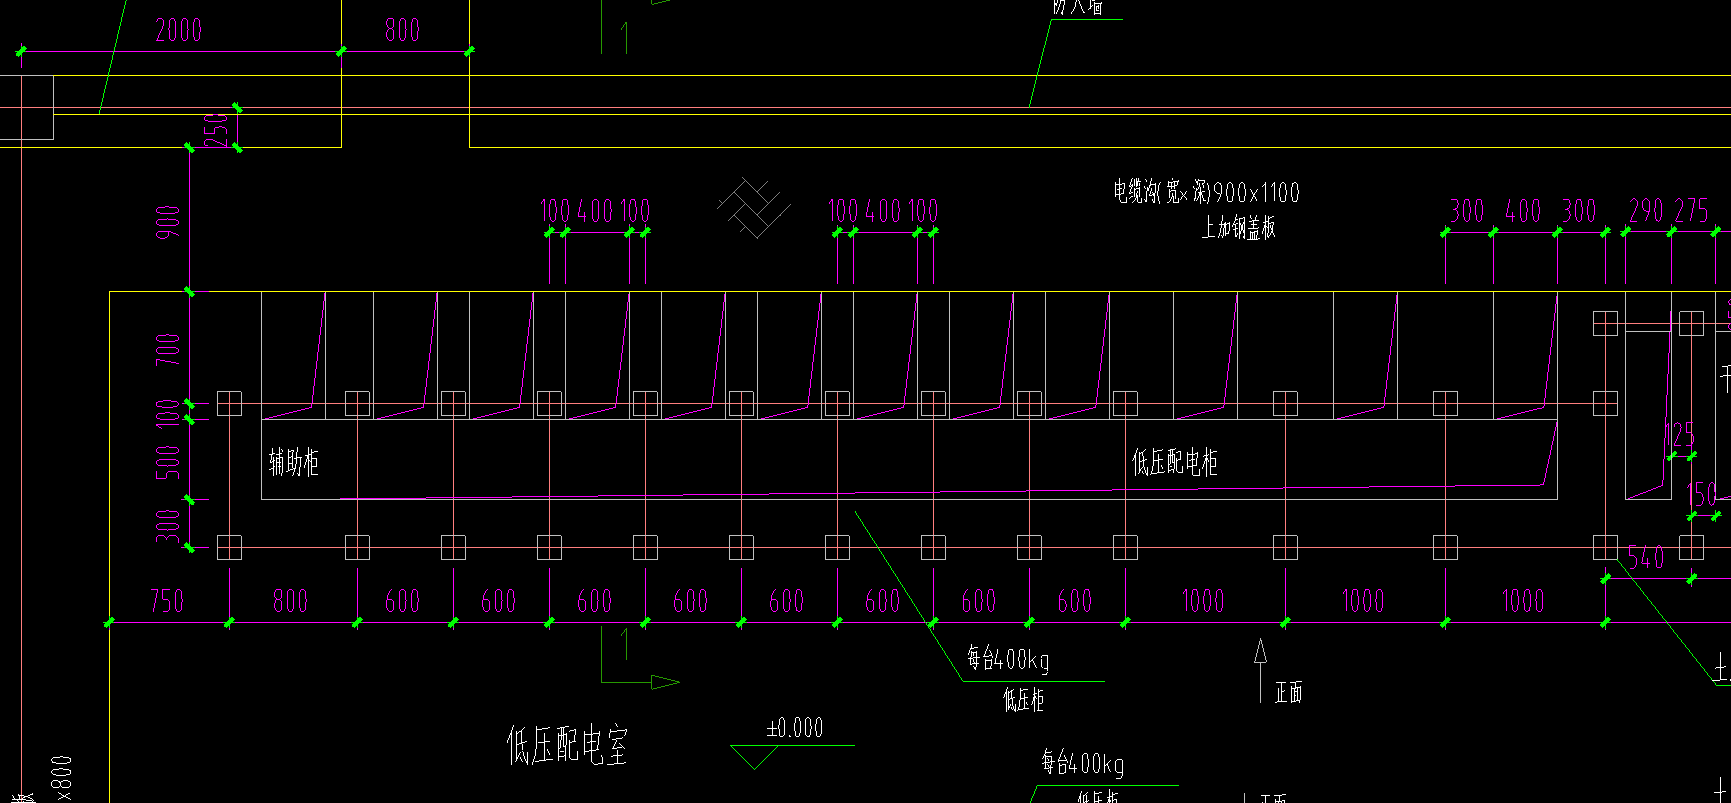Select the vertical 900 dimension text
The width and height of the screenshot is (1731, 803).
(x=169, y=222)
